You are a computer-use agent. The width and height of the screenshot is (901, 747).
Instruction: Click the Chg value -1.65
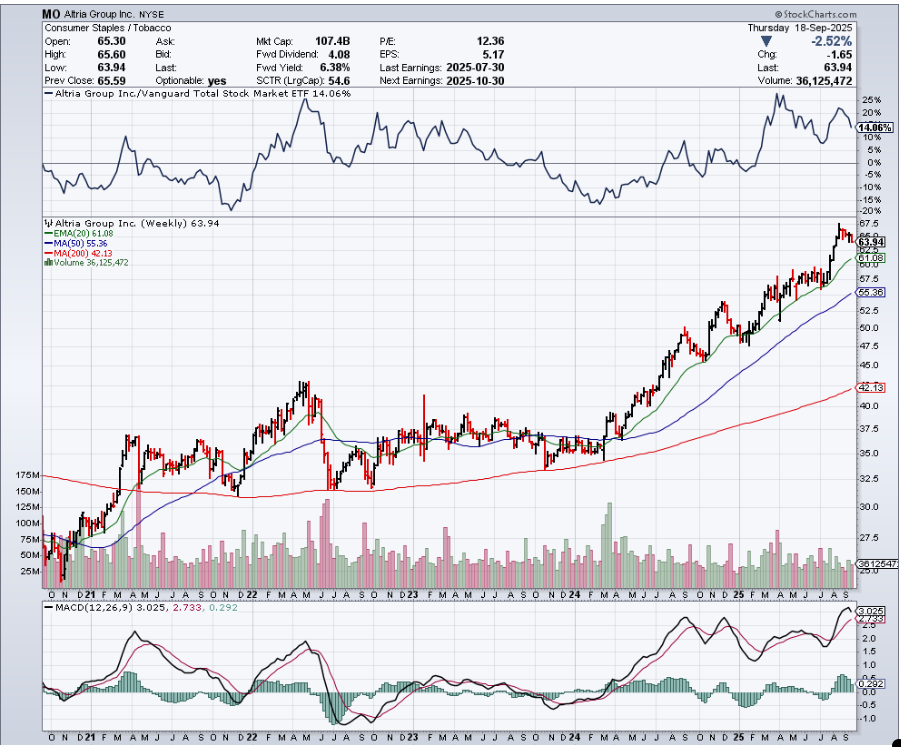point(839,55)
